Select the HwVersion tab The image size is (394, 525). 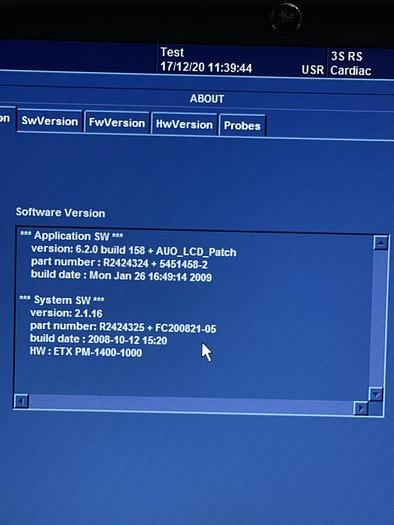tap(184, 125)
